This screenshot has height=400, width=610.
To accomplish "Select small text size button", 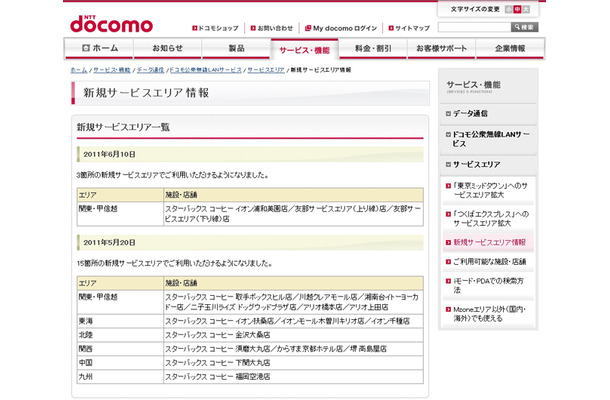I will (x=508, y=9).
